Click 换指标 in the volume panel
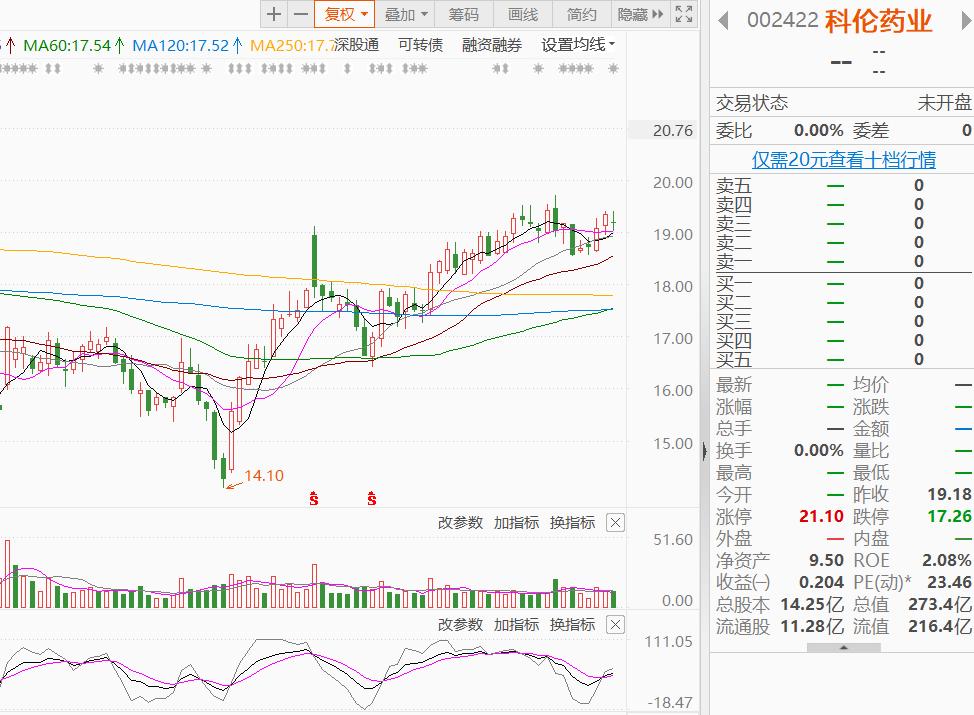 click(x=572, y=522)
